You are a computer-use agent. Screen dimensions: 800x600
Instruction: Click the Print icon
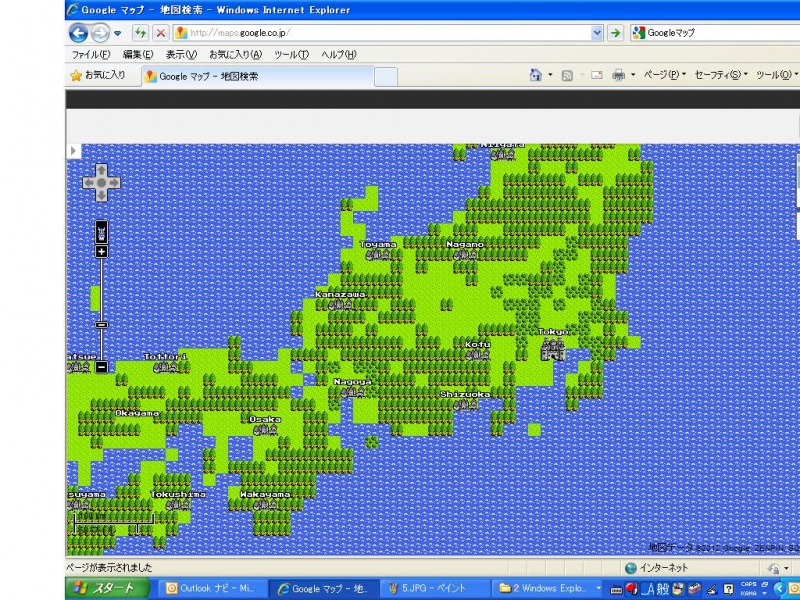coord(618,76)
